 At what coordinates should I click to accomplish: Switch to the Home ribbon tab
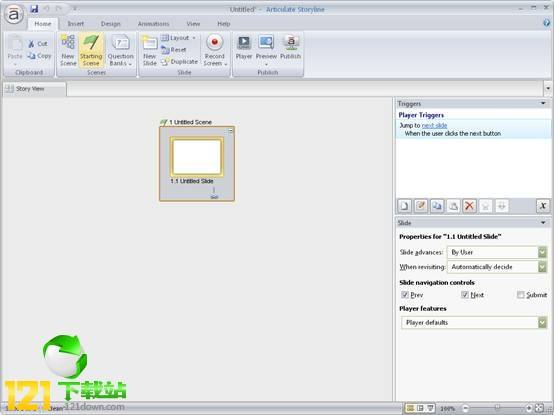(43, 24)
